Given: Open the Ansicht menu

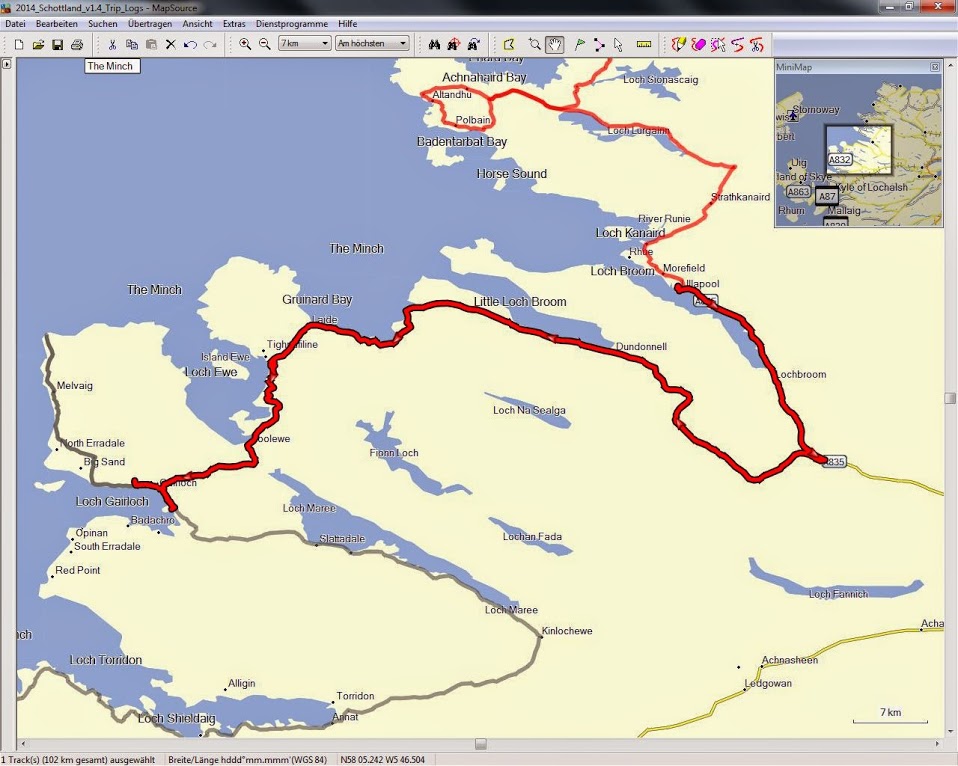Looking at the screenshot, I should pyautogui.click(x=197, y=23).
